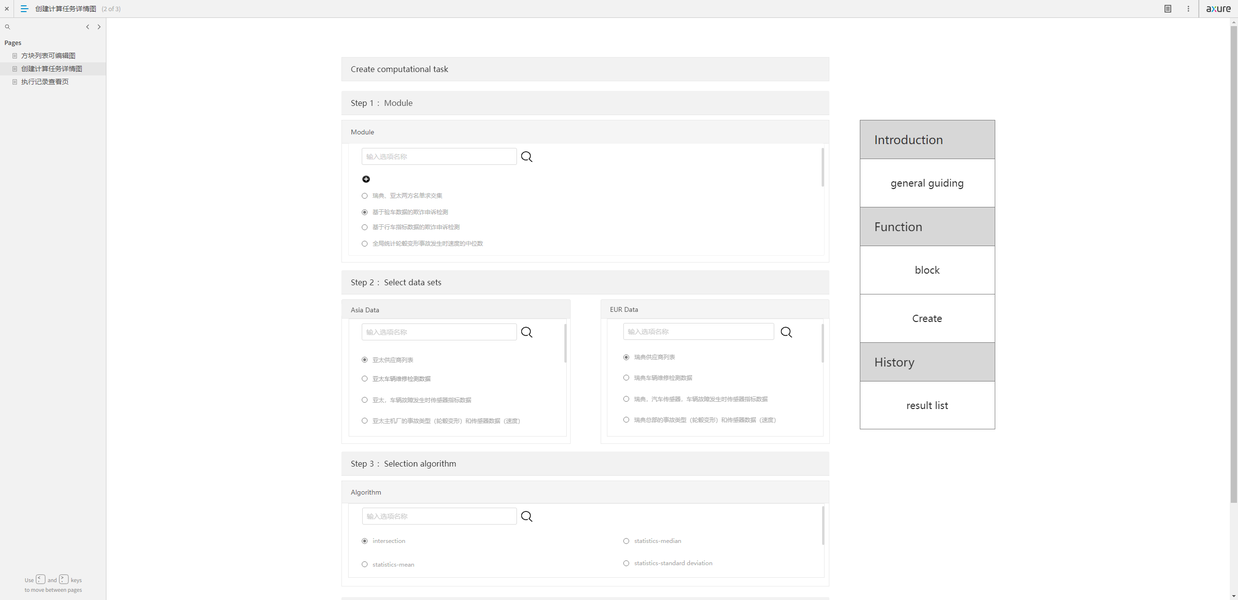Viewport: 1238px width, 600px height.
Task: Click the 'Create' navigation button
Action: click(927, 318)
